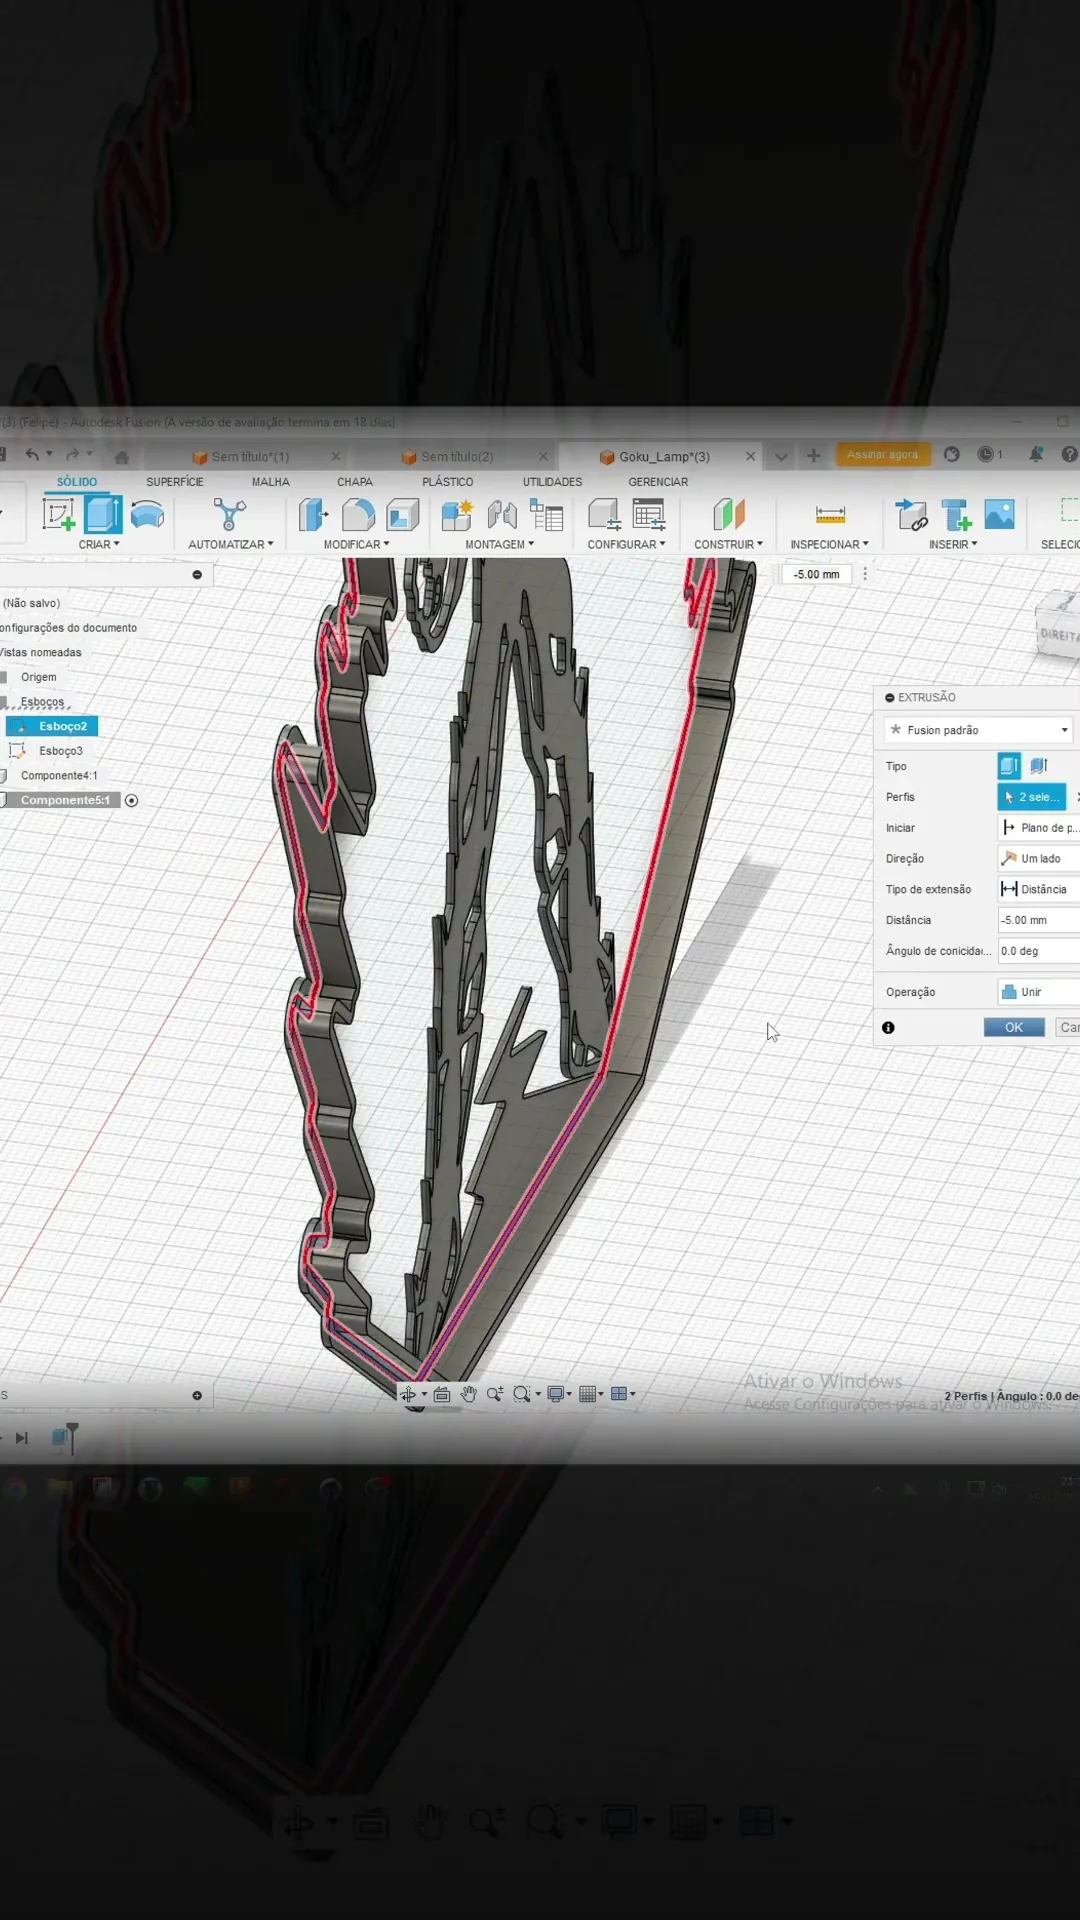The image size is (1080, 1920).
Task: Add a new document tab with plus
Action: [813, 456]
